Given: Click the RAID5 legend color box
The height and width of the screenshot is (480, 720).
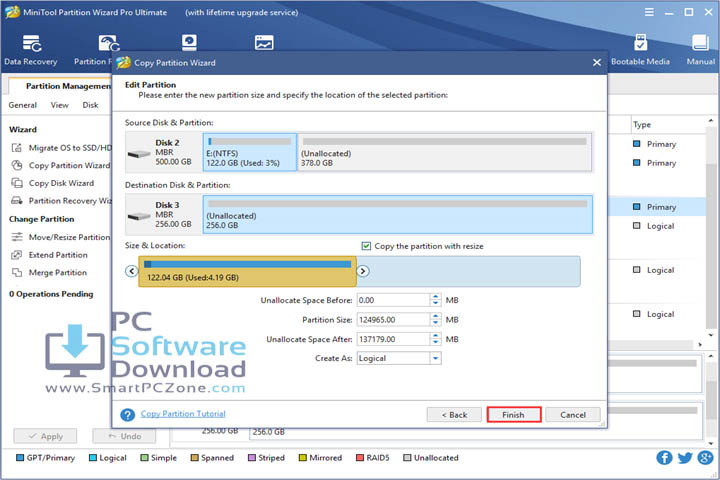Looking at the screenshot, I should point(360,457).
